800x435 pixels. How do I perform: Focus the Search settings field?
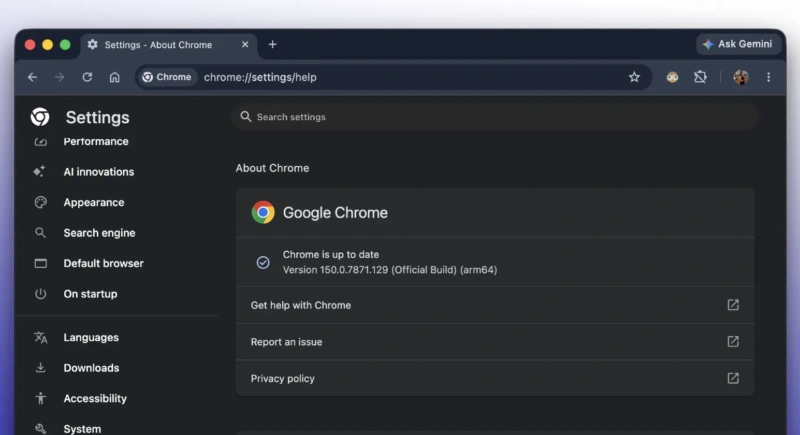point(495,117)
